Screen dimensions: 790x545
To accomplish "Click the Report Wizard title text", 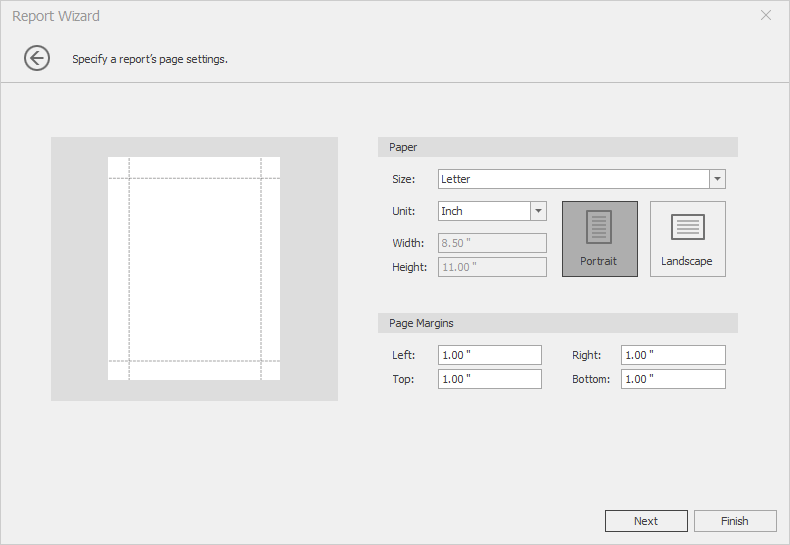I will point(56,16).
